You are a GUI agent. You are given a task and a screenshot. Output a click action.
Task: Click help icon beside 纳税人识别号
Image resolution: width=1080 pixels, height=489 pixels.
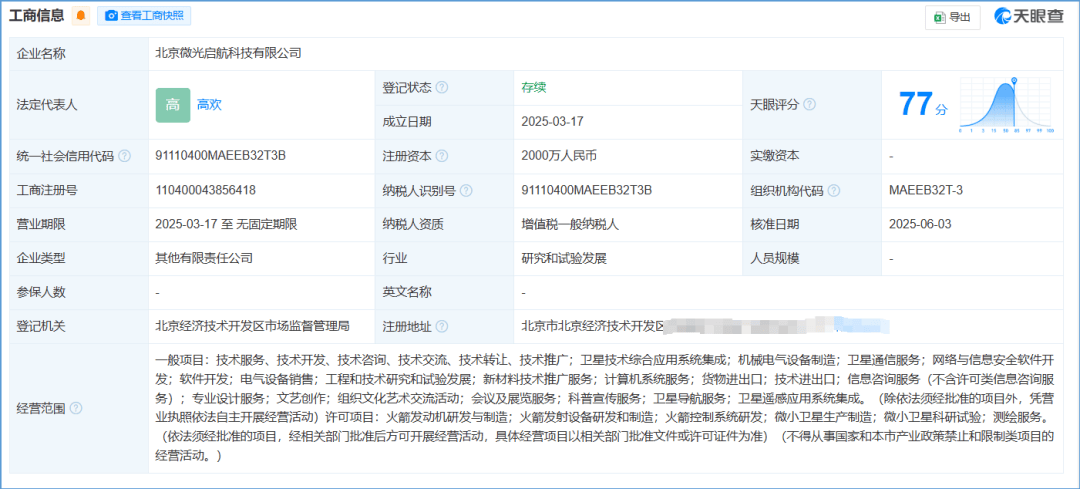click(466, 190)
